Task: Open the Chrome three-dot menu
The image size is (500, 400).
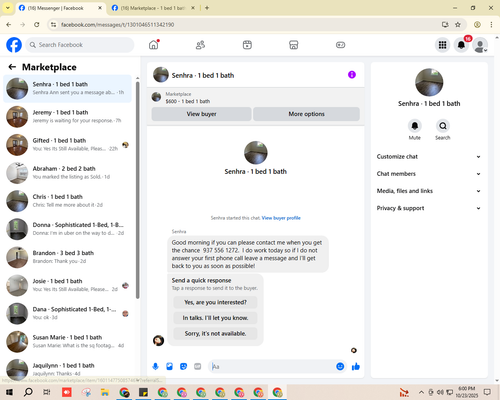Action: click(491, 24)
